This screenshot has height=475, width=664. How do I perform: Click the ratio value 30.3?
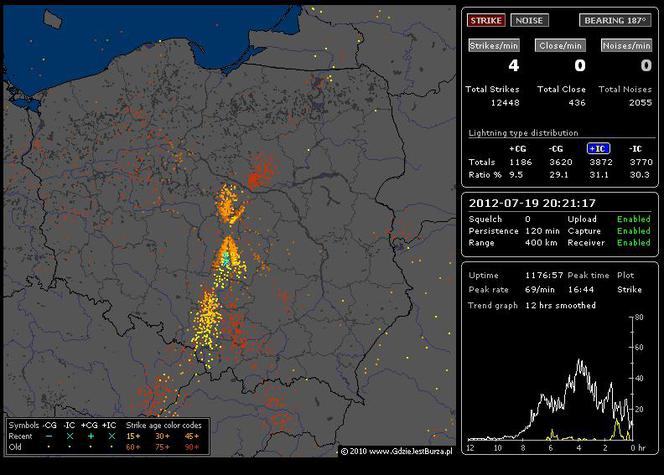coord(639,175)
